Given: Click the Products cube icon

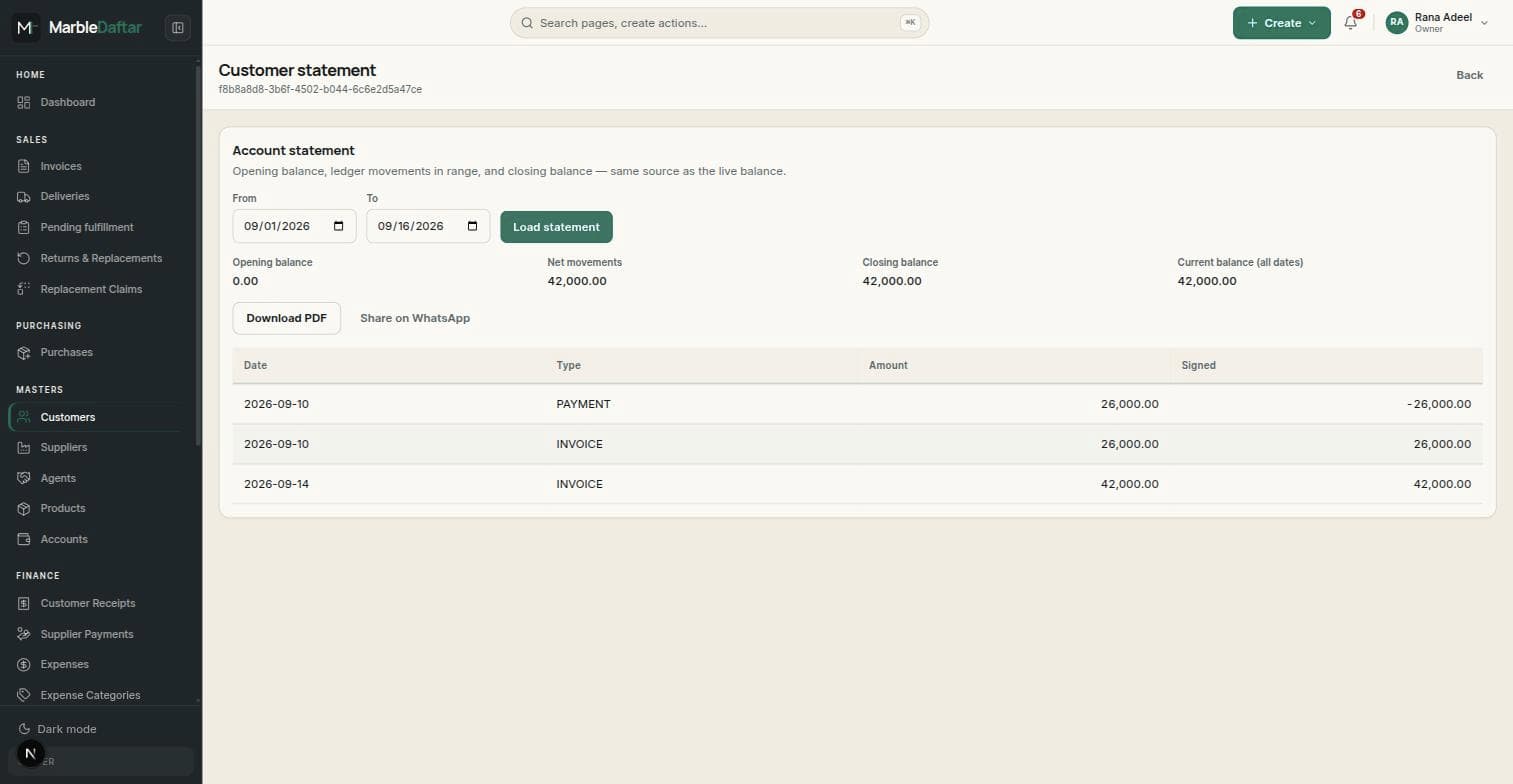Looking at the screenshot, I should 24,508.
